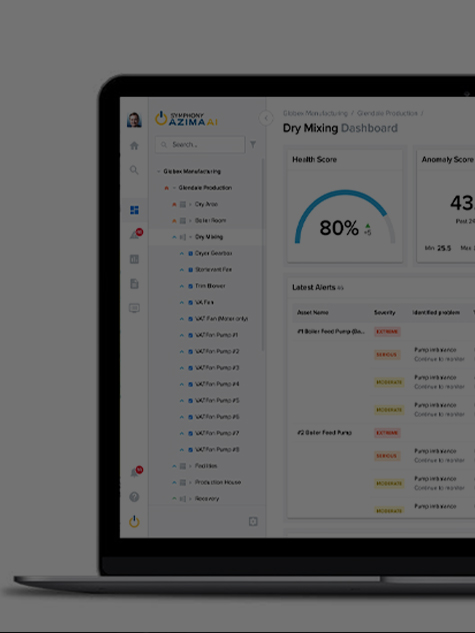Go to Home via sidebar house icon
The height and width of the screenshot is (633, 475).
[x=134, y=145]
